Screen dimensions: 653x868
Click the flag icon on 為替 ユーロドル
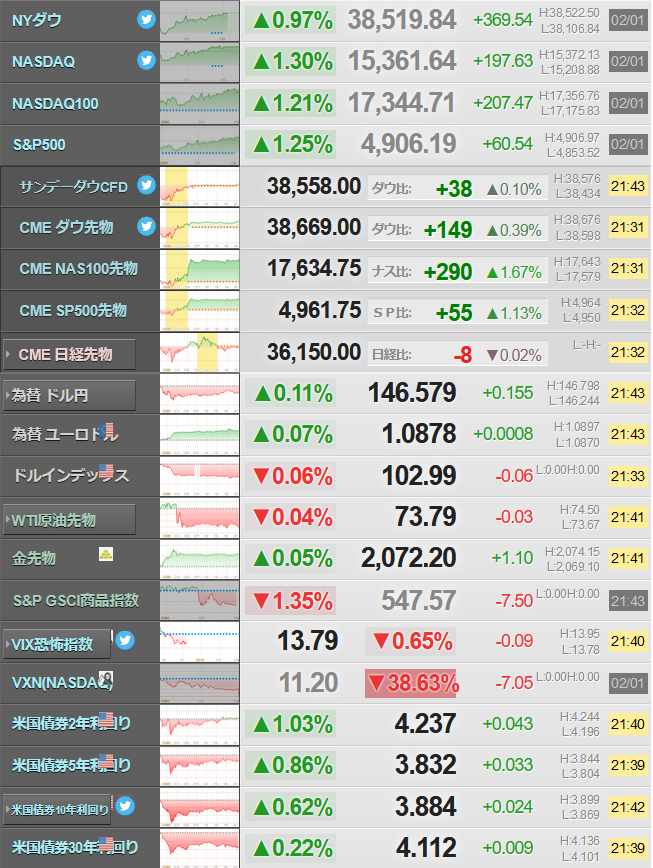point(107,430)
